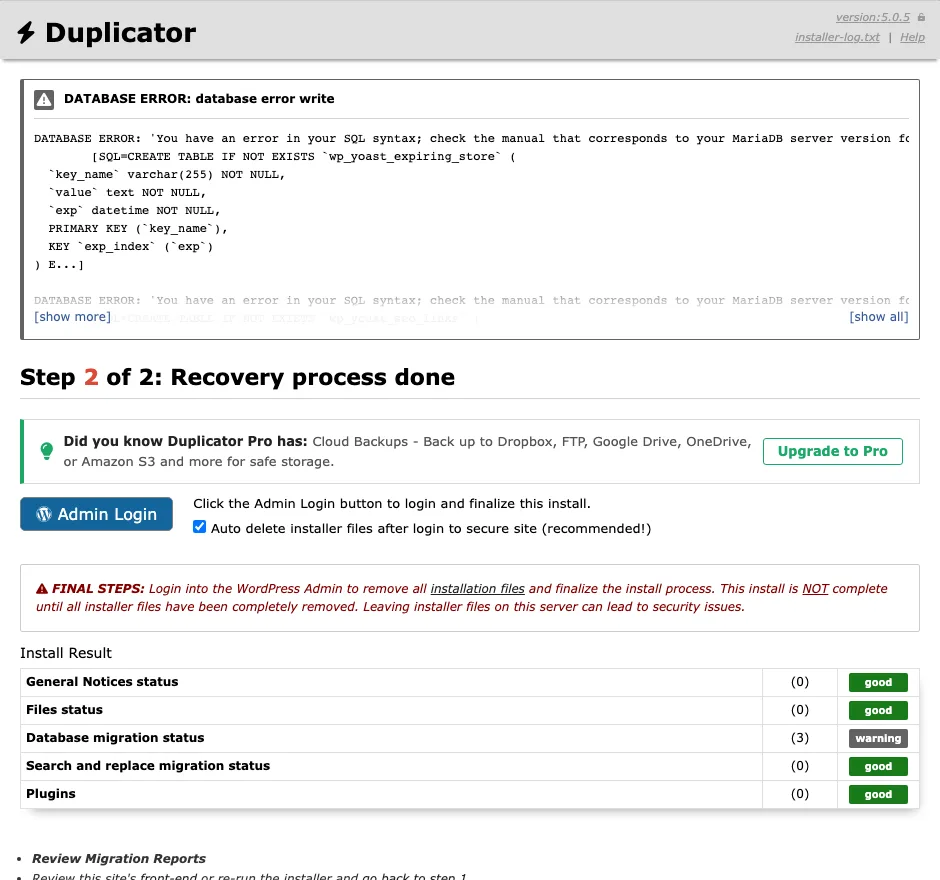Click the underlined NOT text
Image resolution: width=940 pixels, height=880 pixels.
(815, 589)
